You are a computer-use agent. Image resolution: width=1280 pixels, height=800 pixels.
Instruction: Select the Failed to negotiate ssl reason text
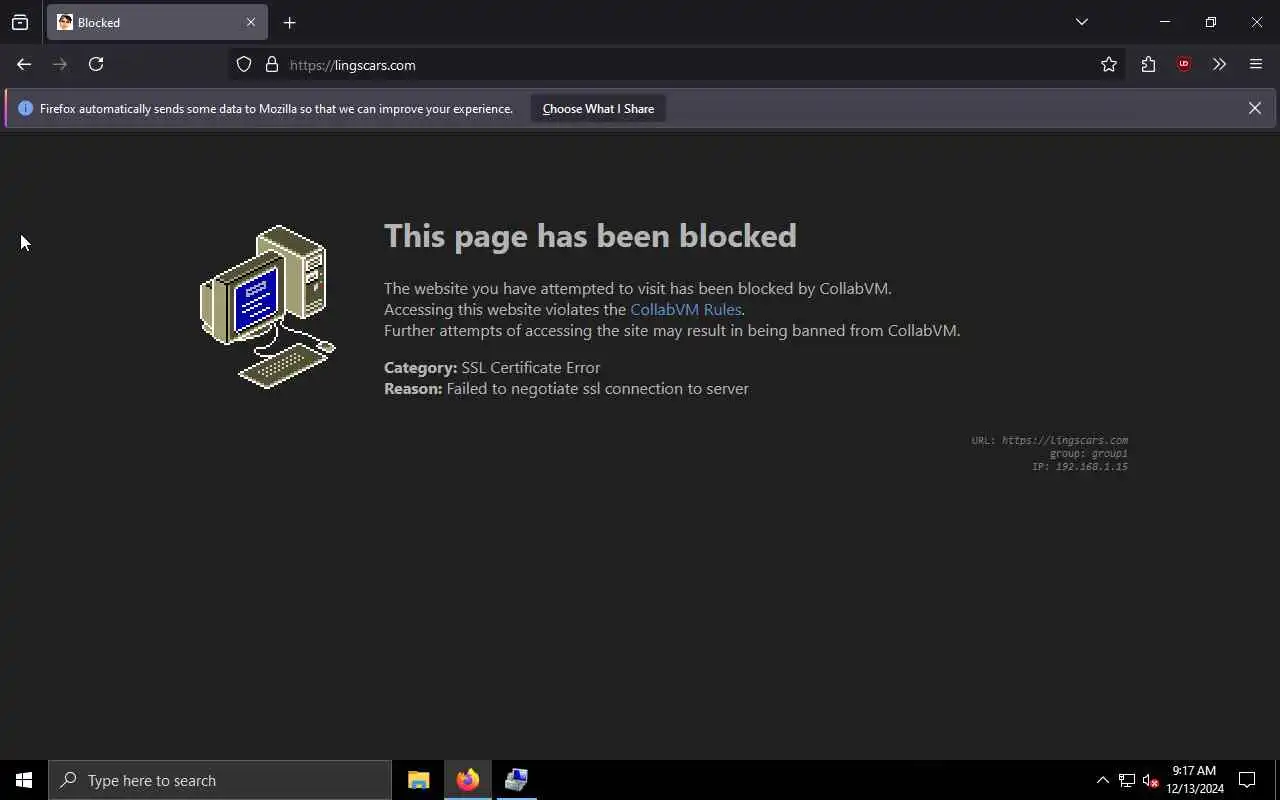click(x=597, y=389)
